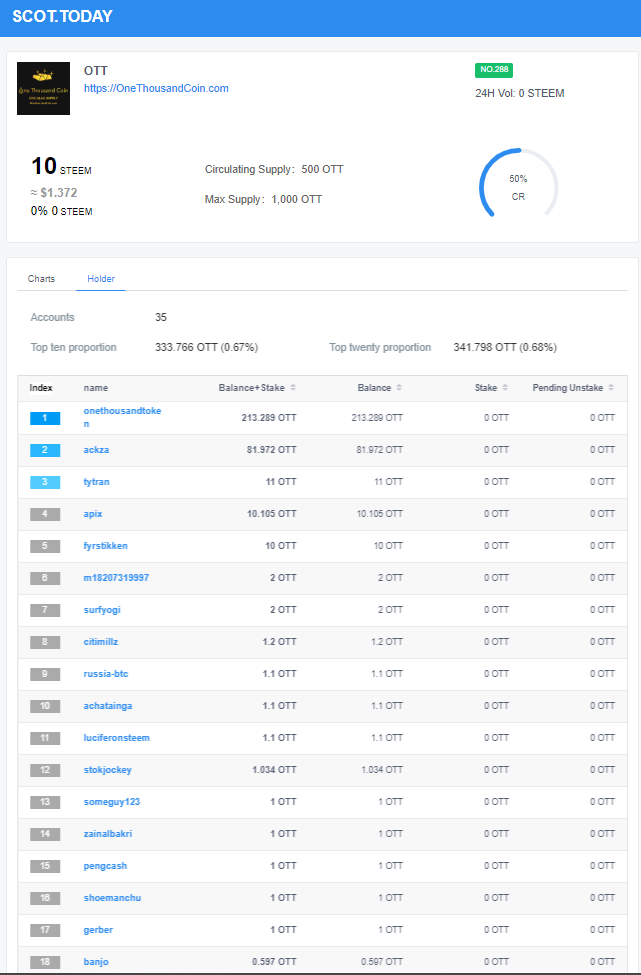Open the banjo holder link
The image size is (641, 975).
coord(96,962)
